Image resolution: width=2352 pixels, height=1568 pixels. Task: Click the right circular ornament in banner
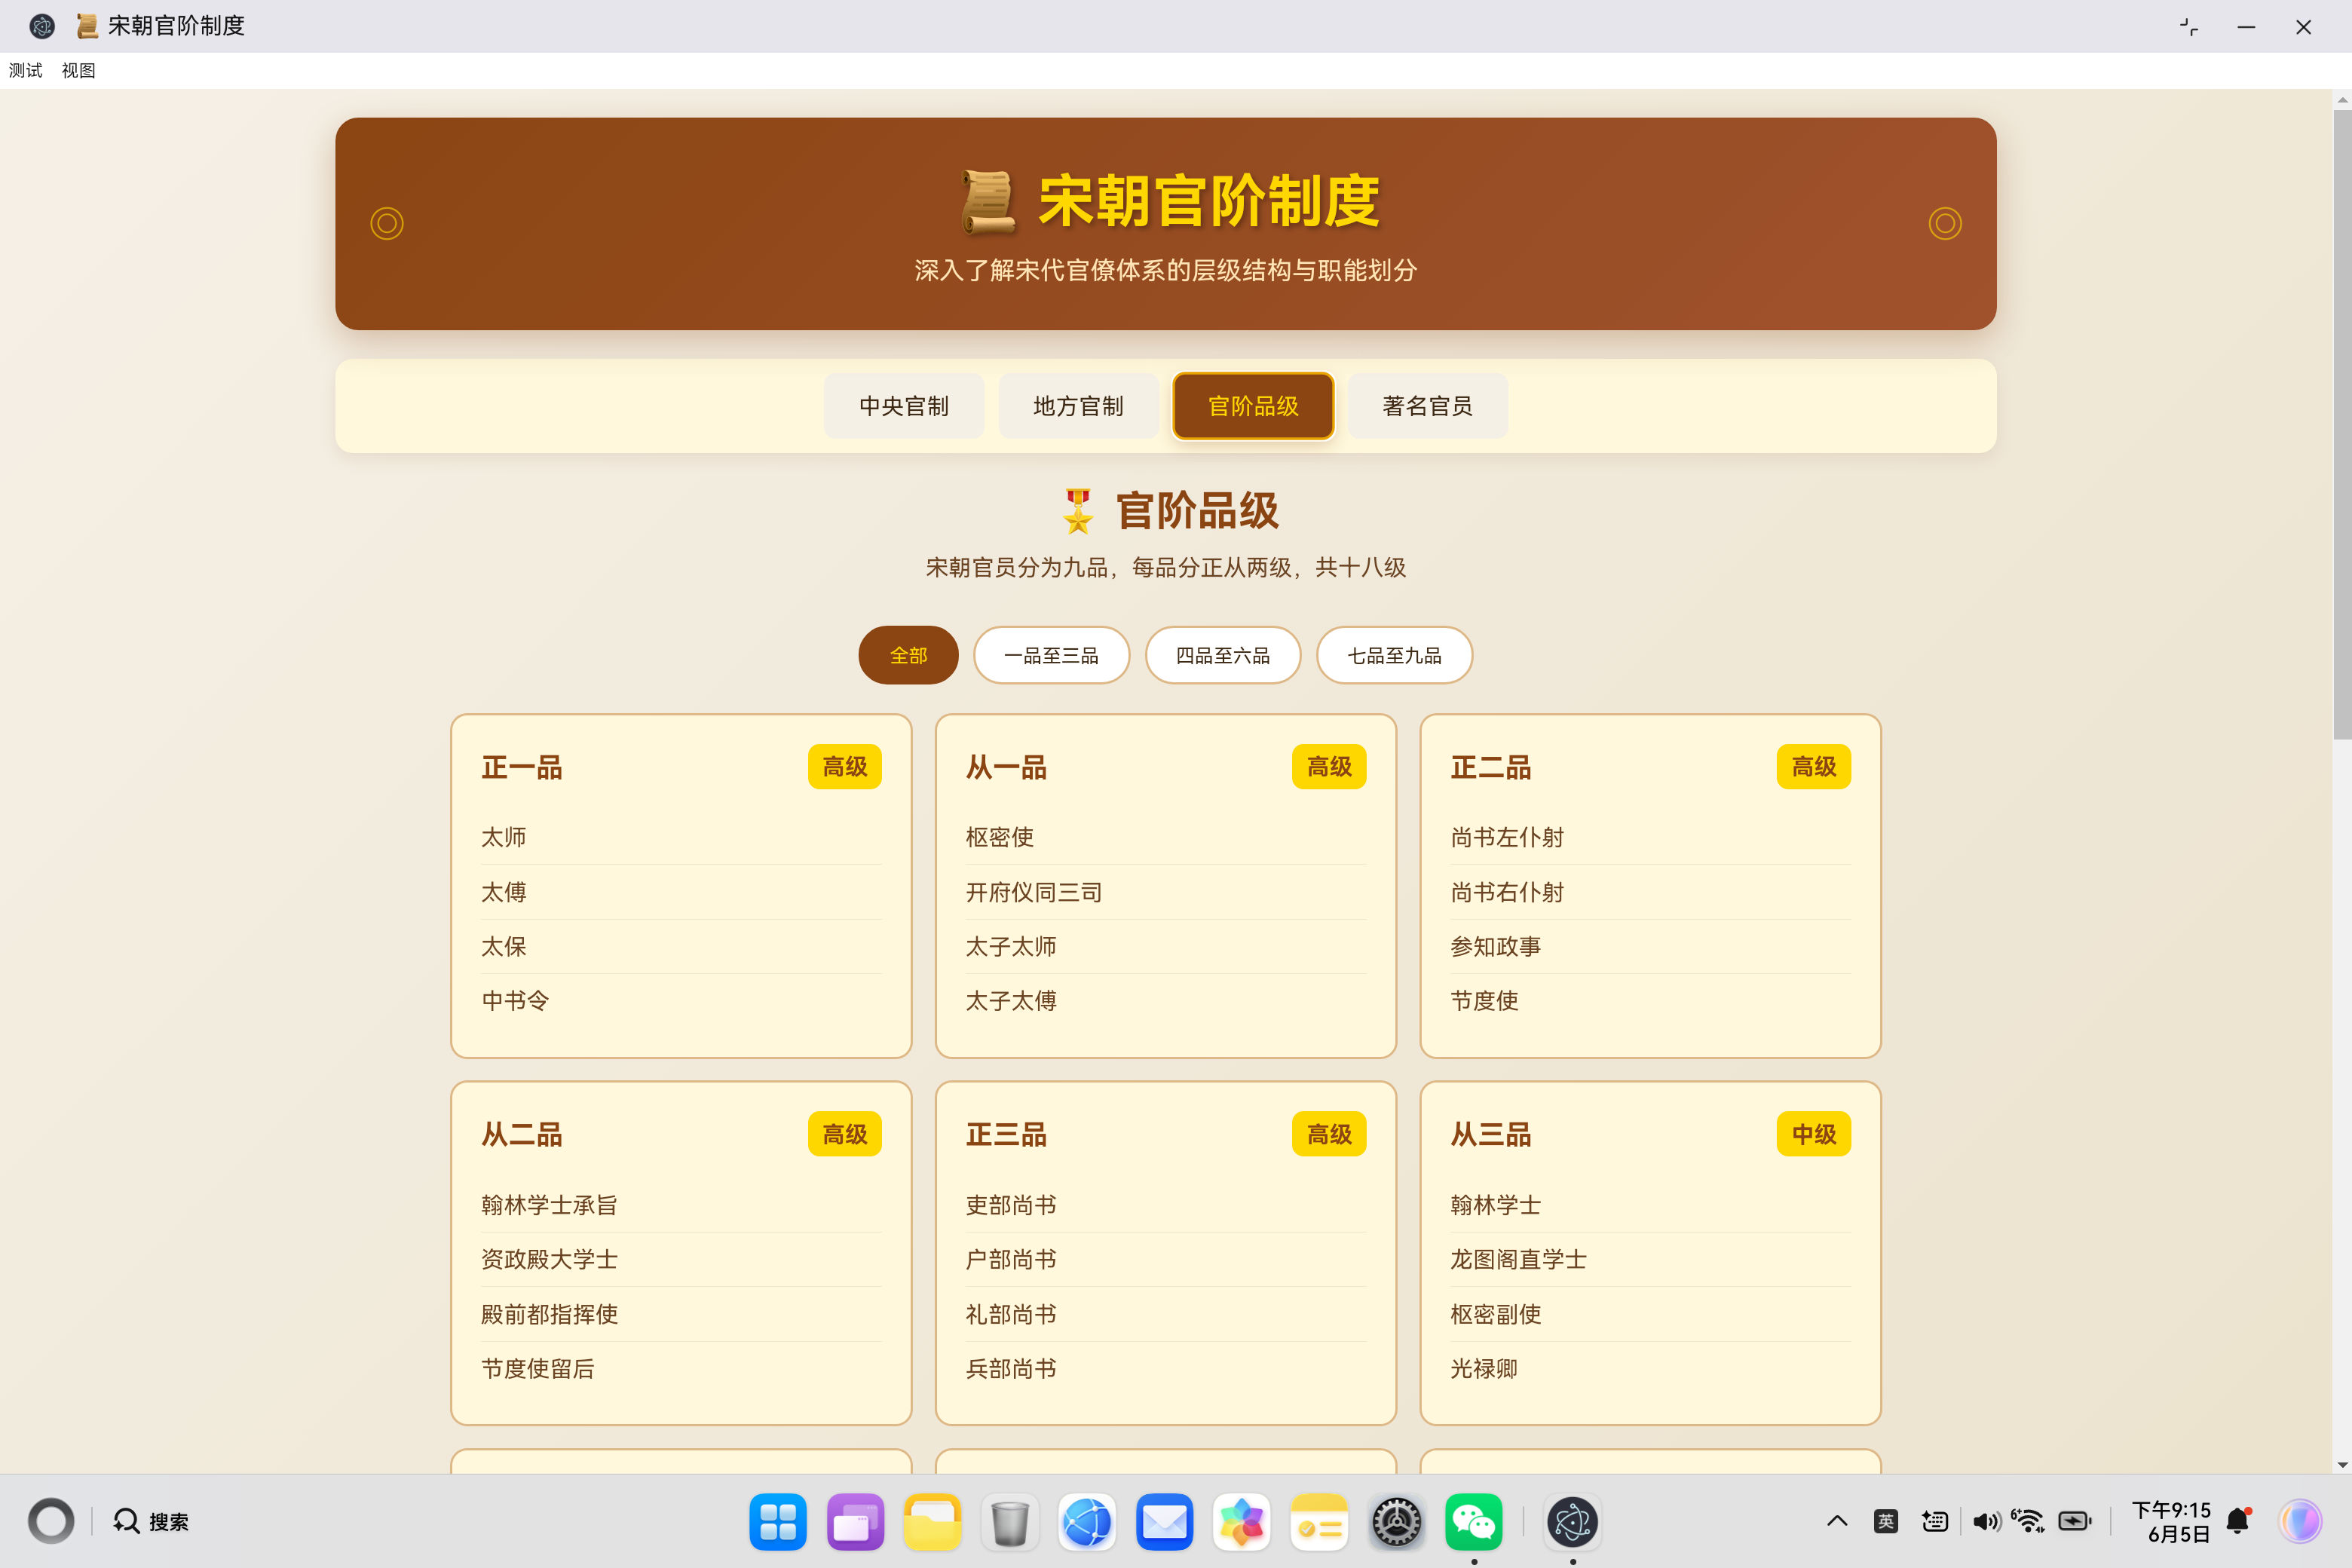[1945, 223]
